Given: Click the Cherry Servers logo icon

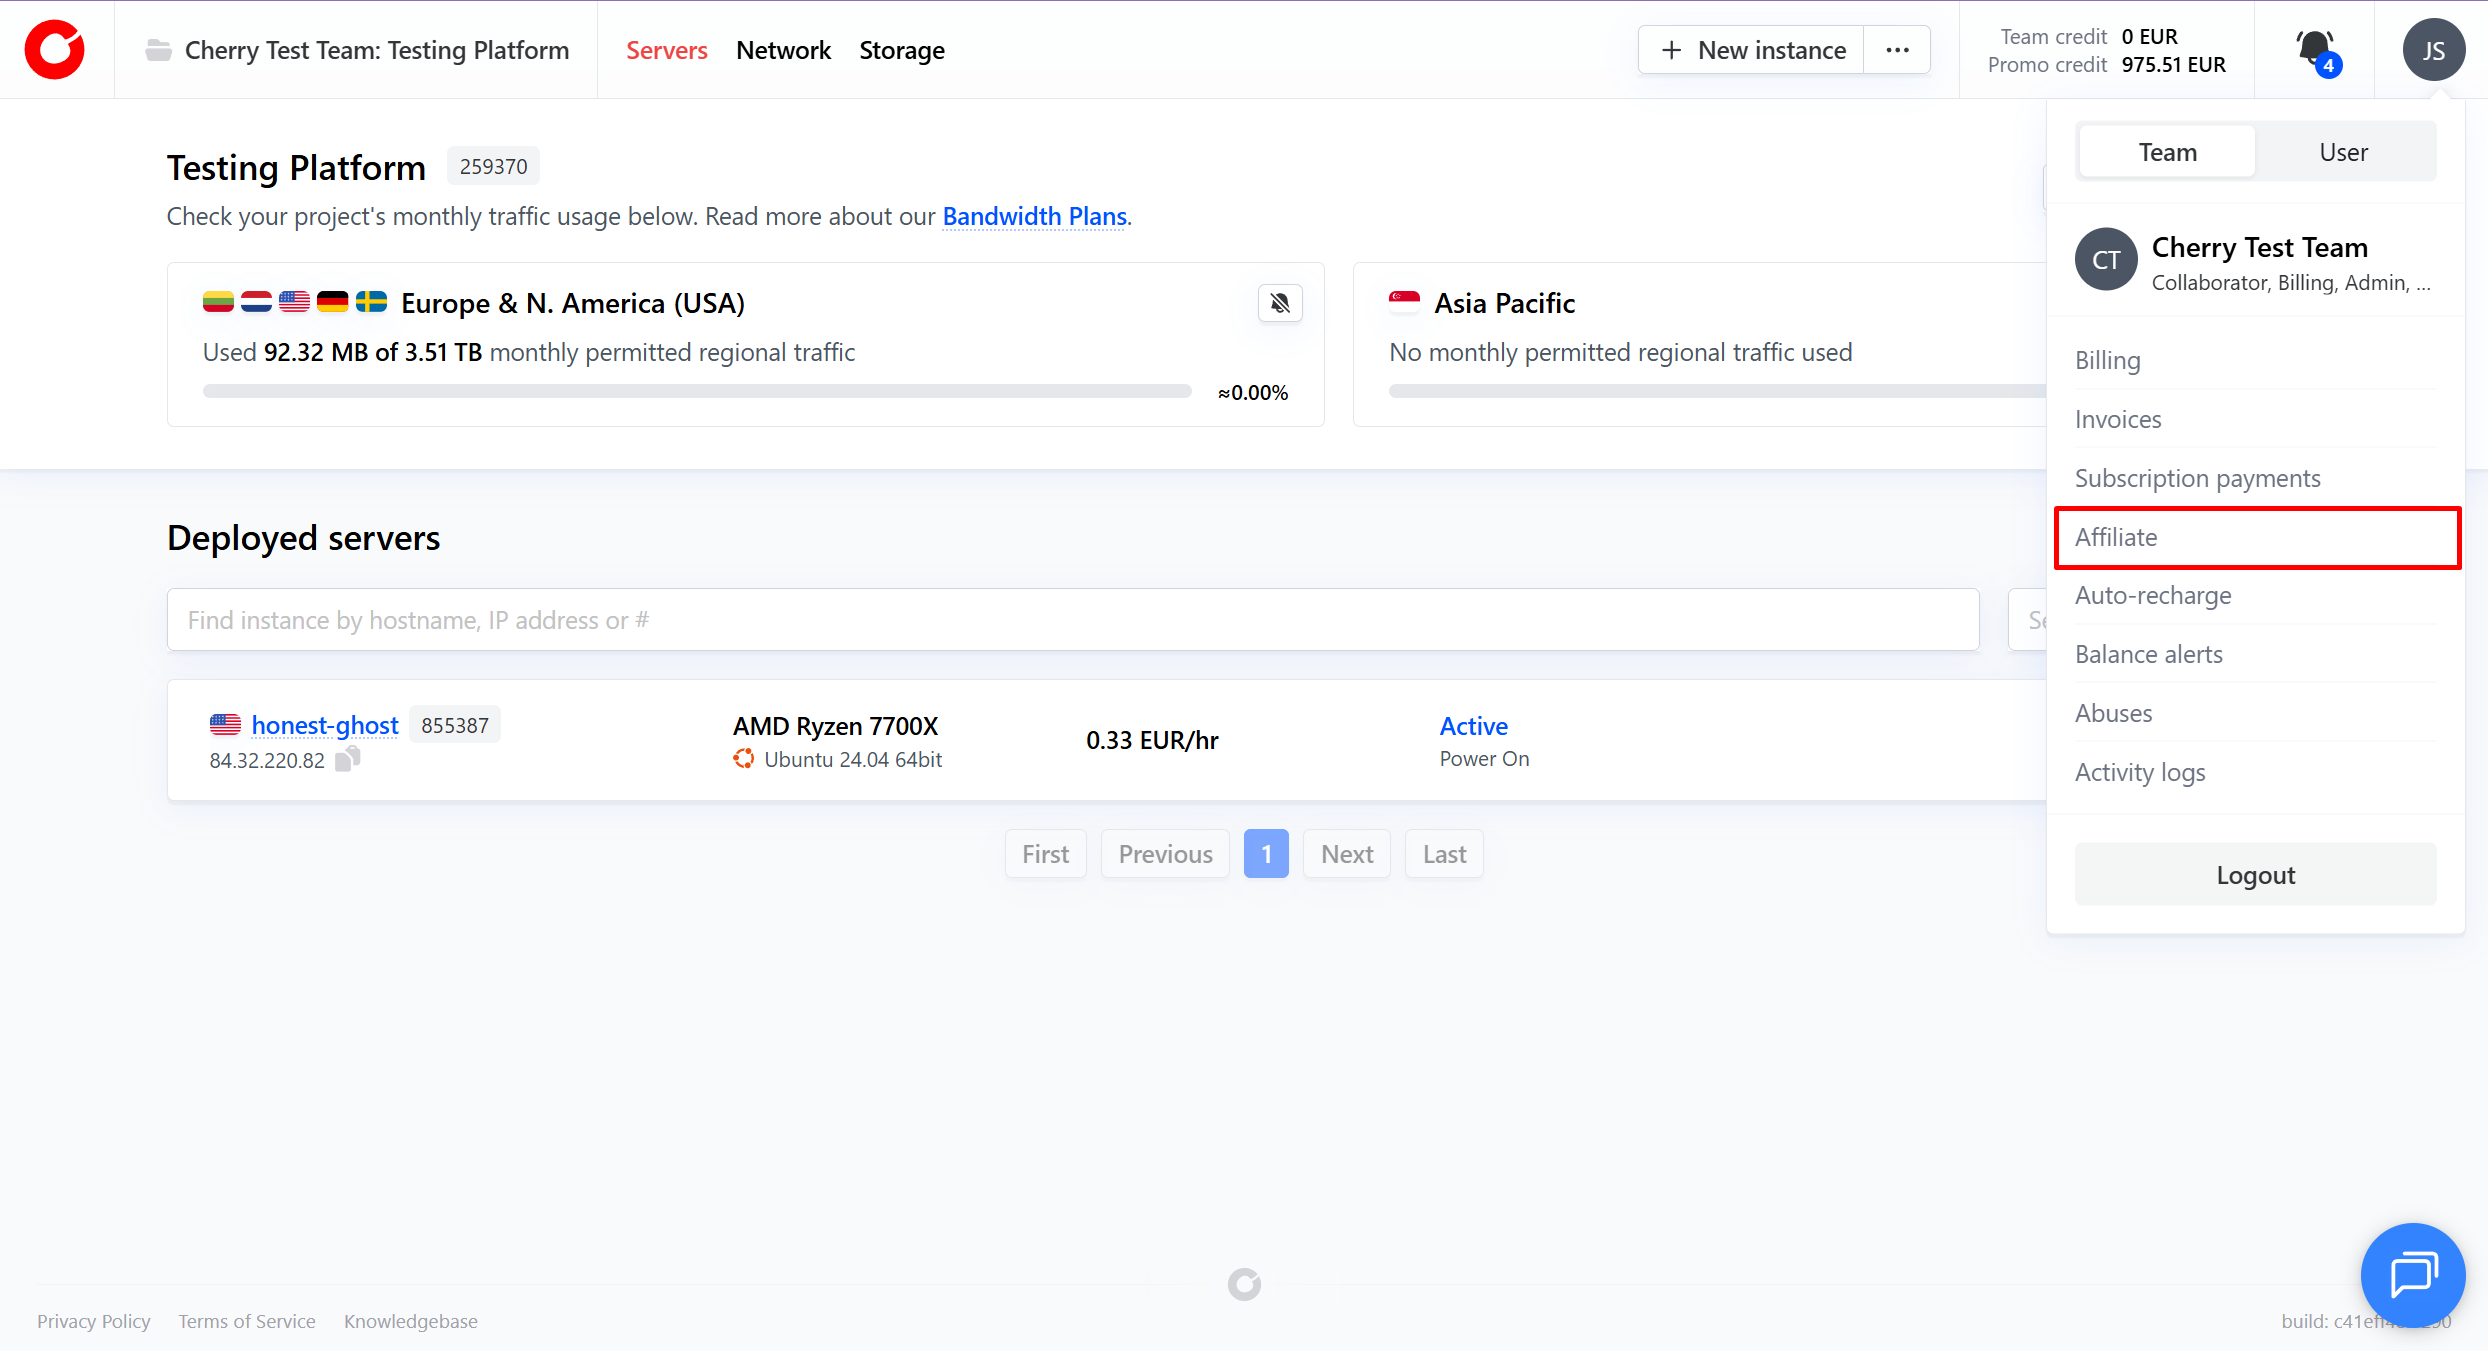Looking at the screenshot, I should (x=55, y=49).
